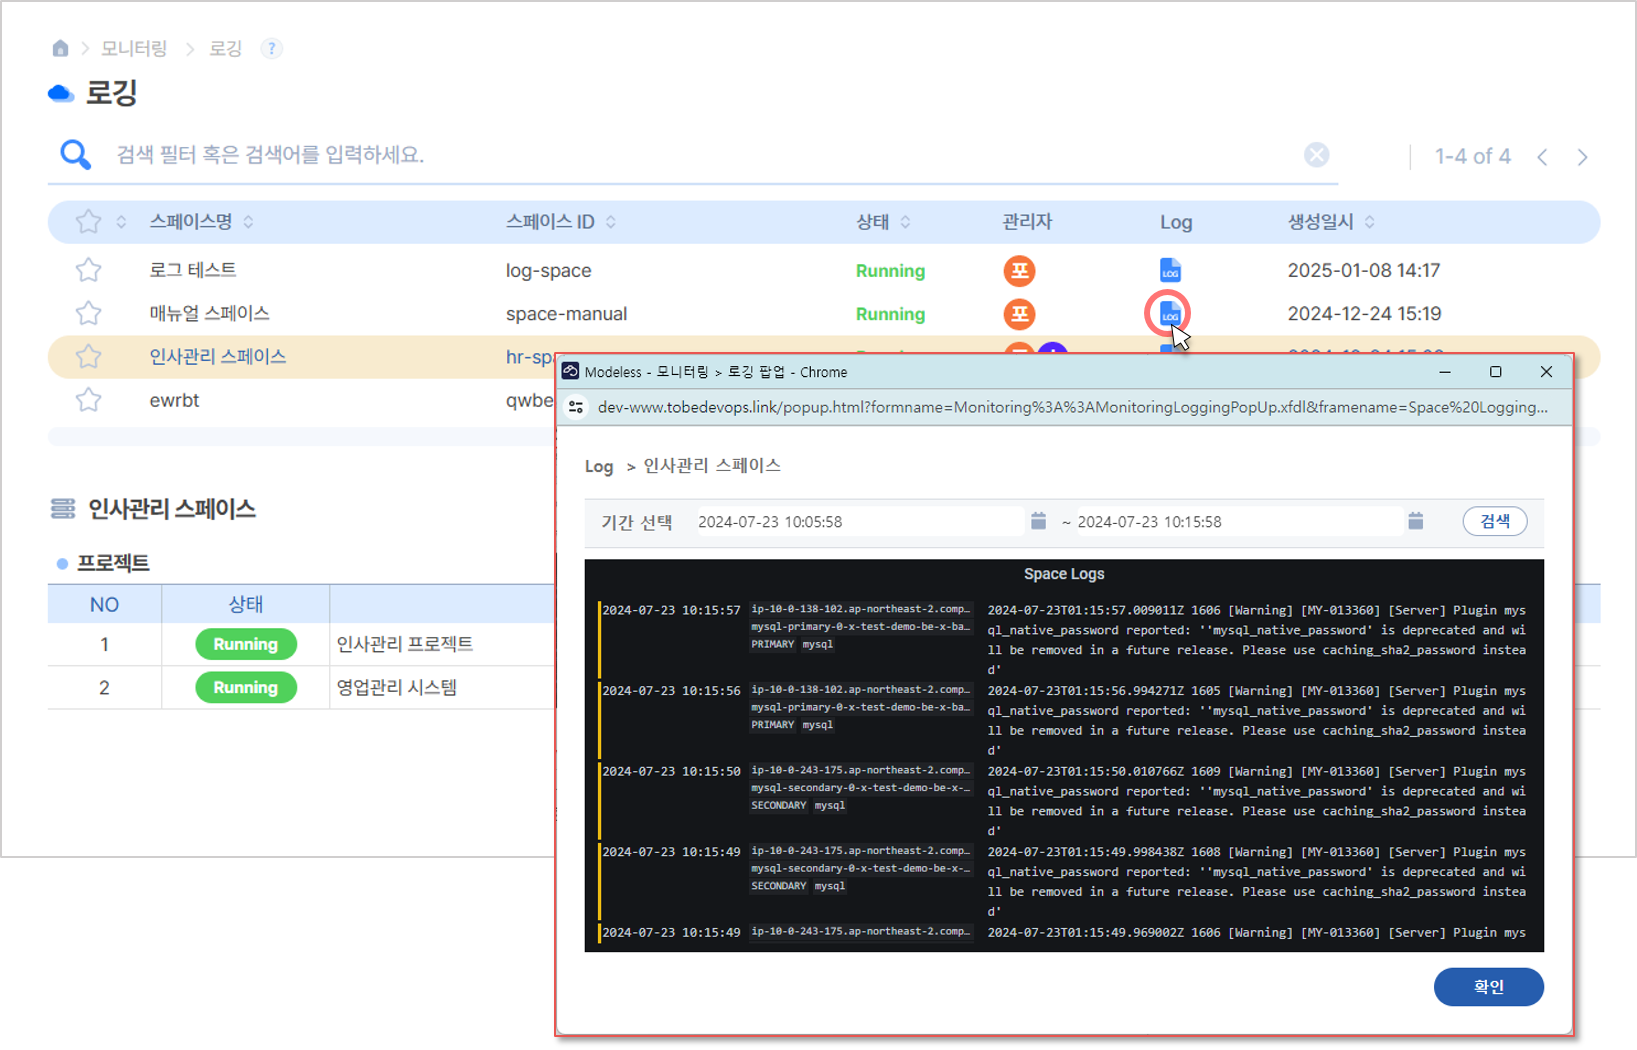The height and width of the screenshot is (1050, 1637).
Task: Favorite the ewrbt space
Action: (x=88, y=400)
